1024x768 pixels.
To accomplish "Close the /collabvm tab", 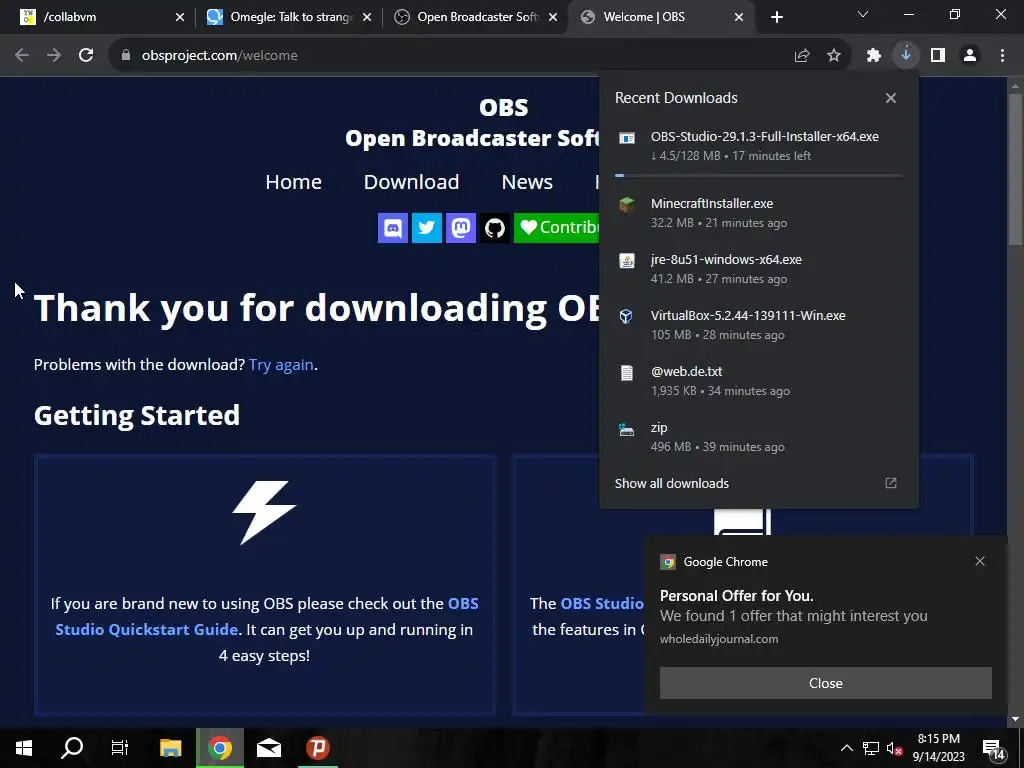I will point(180,17).
